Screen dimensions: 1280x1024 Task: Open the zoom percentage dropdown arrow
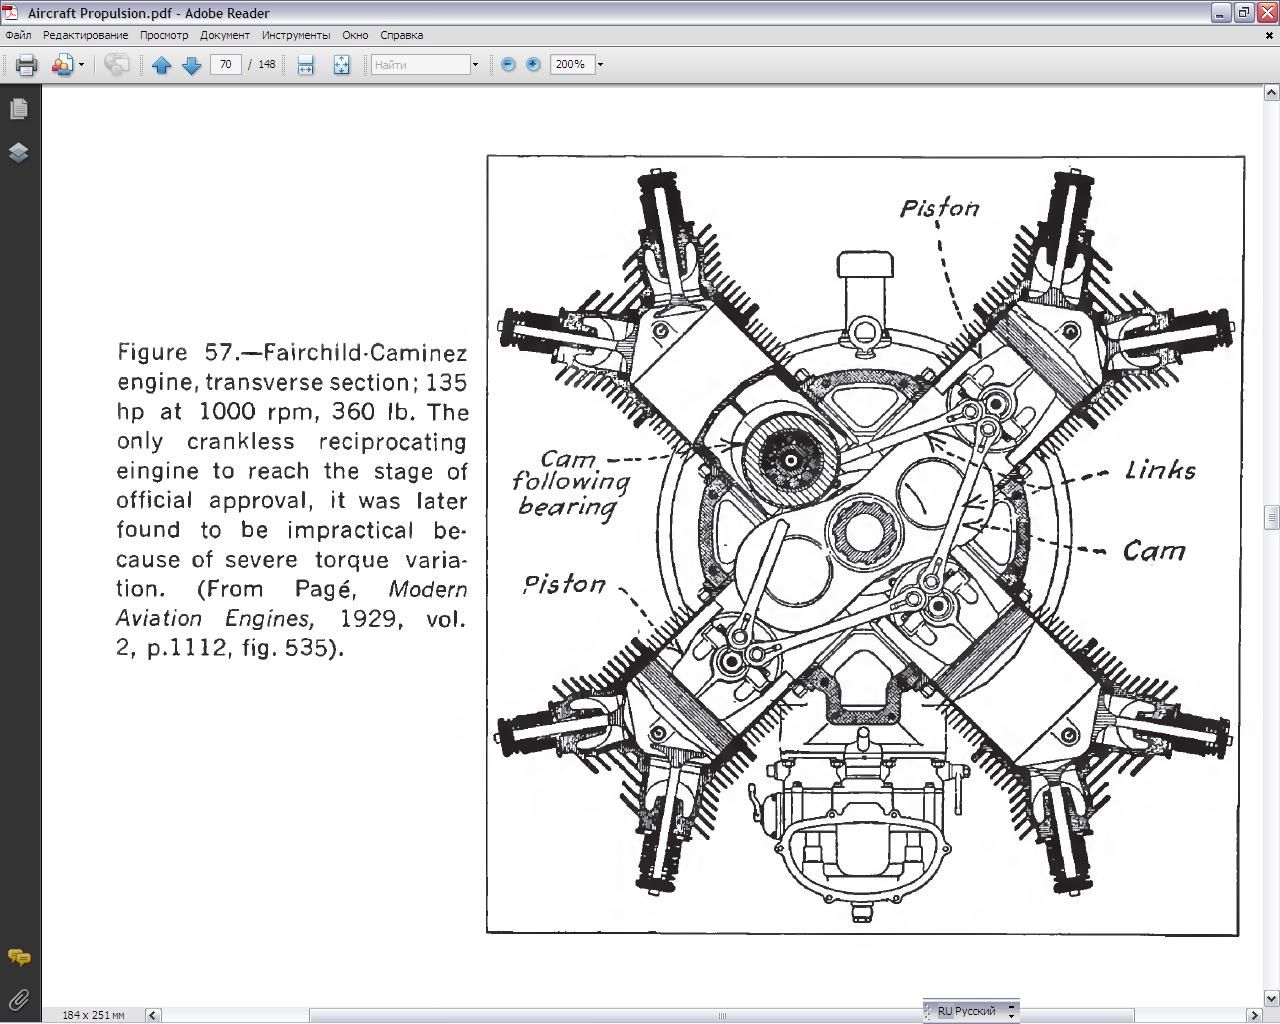(600, 65)
